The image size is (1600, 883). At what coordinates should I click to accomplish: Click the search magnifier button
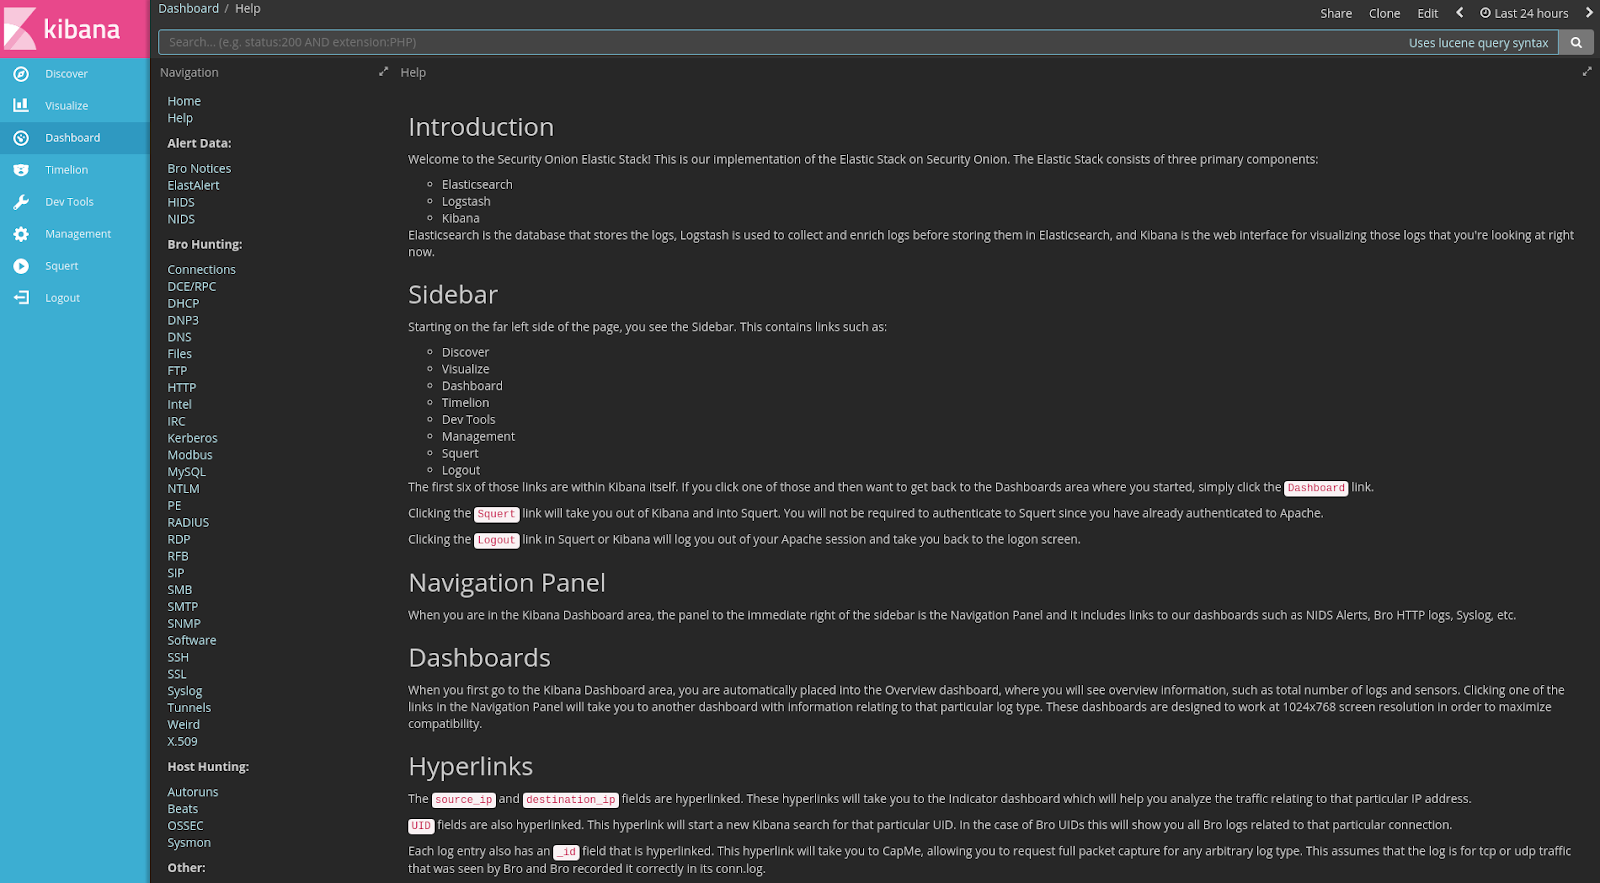(1576, 43)
